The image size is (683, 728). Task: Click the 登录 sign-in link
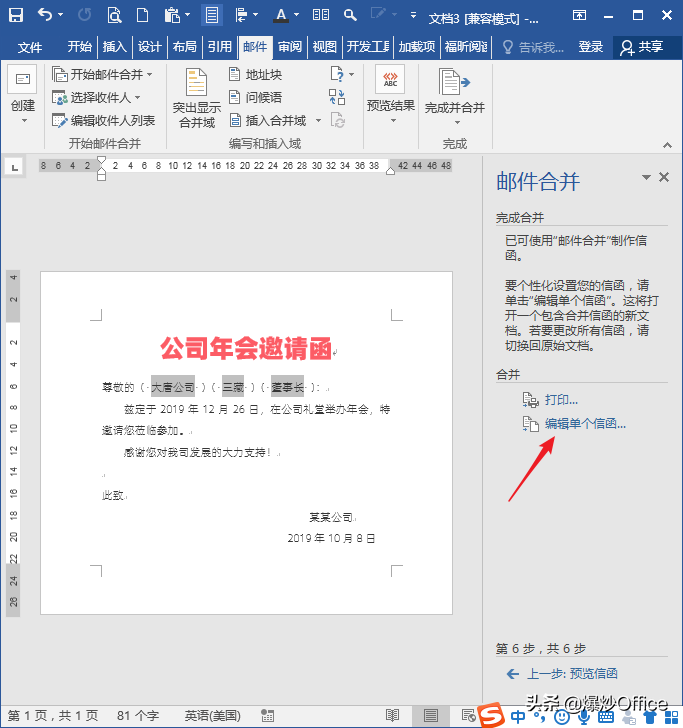click(x=591, y=47)
